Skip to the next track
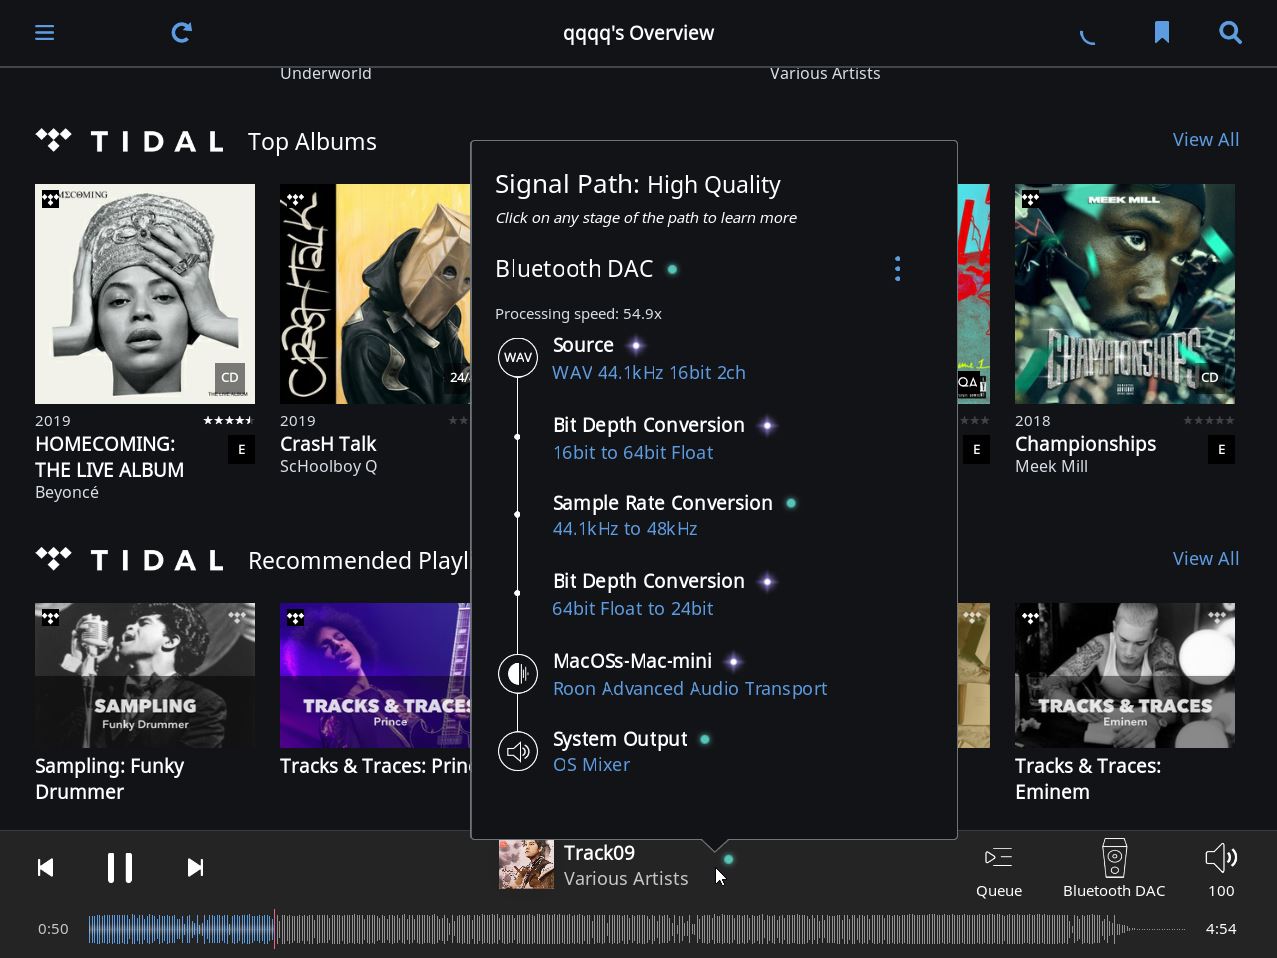 [196, 867]
